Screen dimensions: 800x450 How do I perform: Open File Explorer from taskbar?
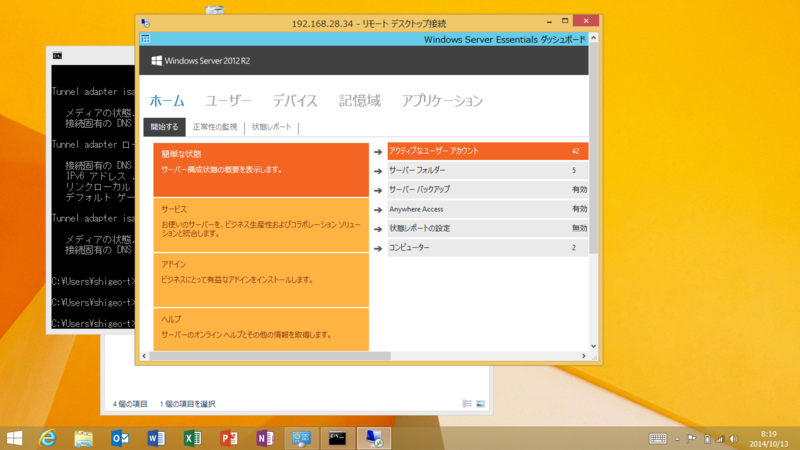tap(83, 438)
